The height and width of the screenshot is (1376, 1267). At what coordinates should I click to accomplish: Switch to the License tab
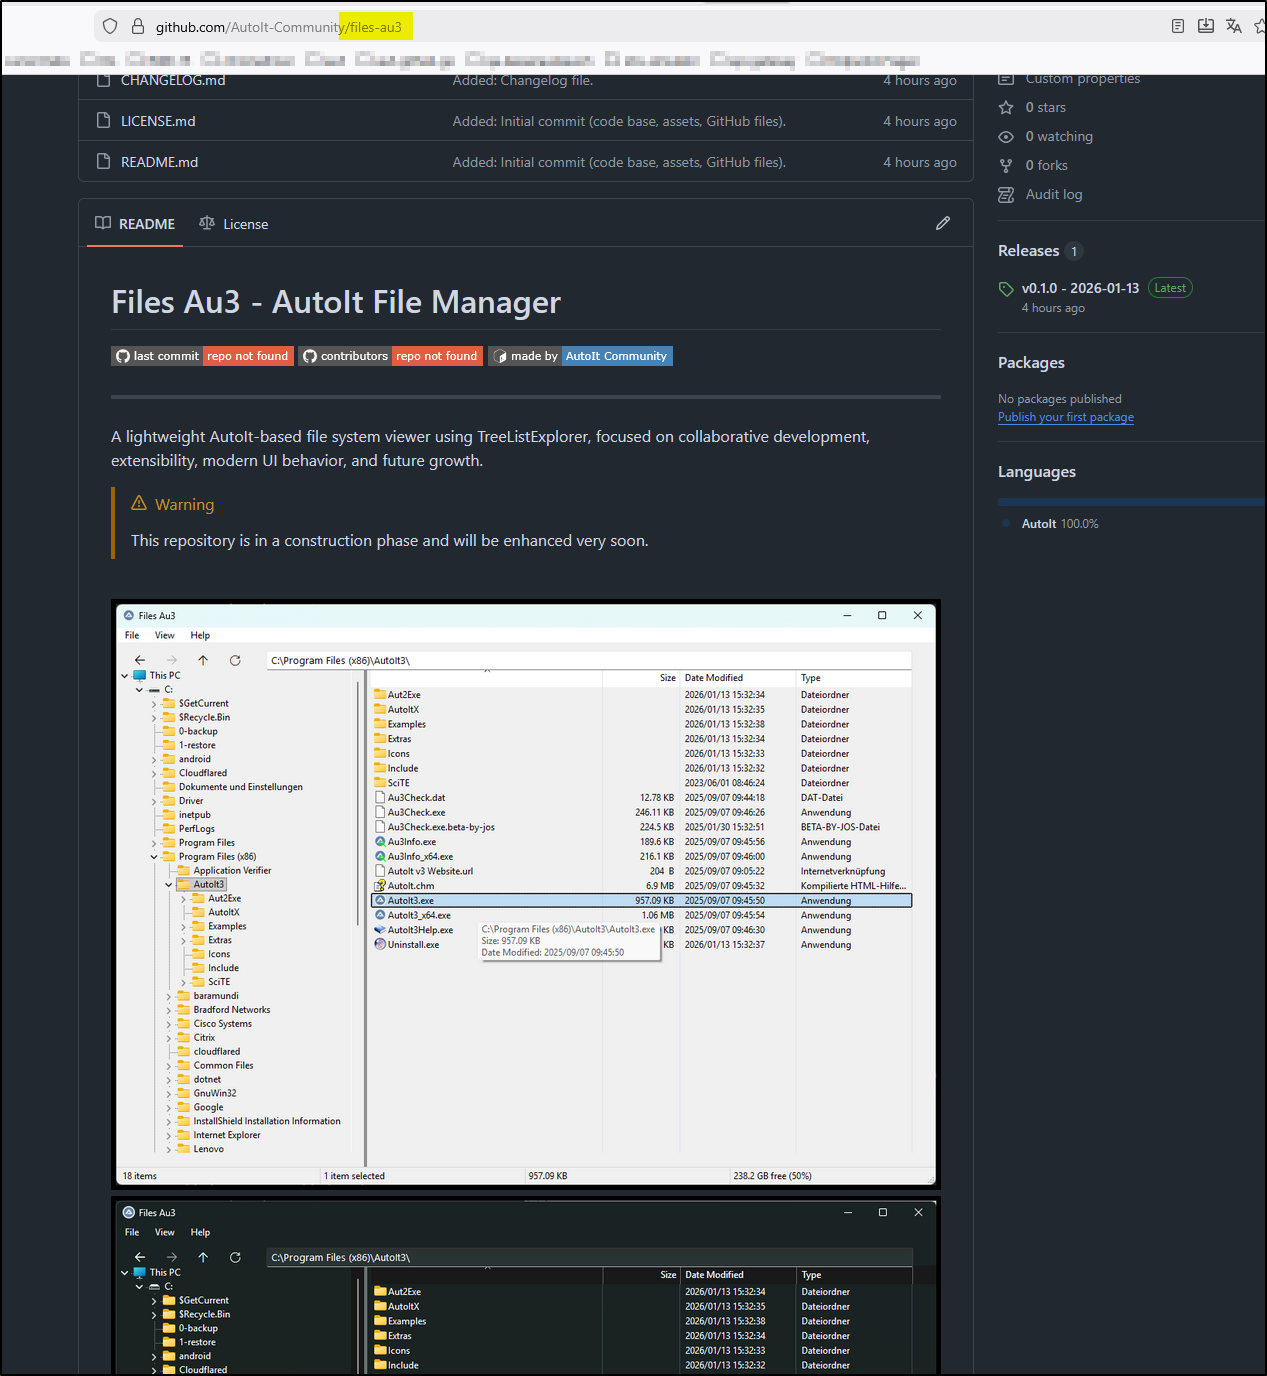coord(244,223)
